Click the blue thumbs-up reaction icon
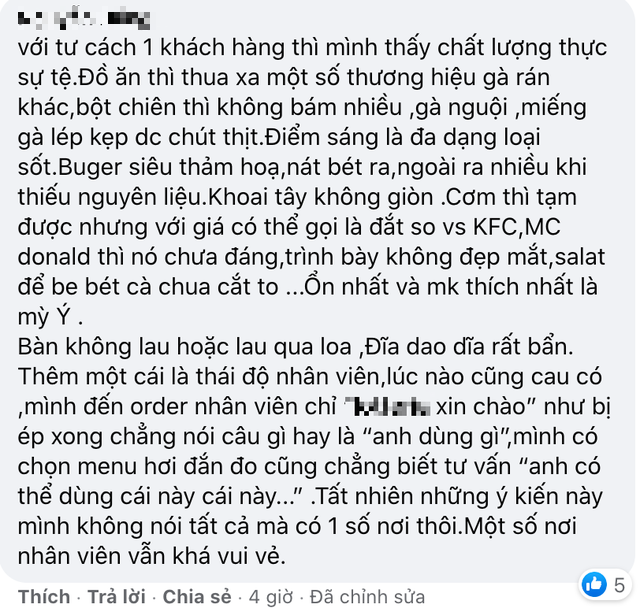Screen dimensions: 640x608 [x=594, y=585]
